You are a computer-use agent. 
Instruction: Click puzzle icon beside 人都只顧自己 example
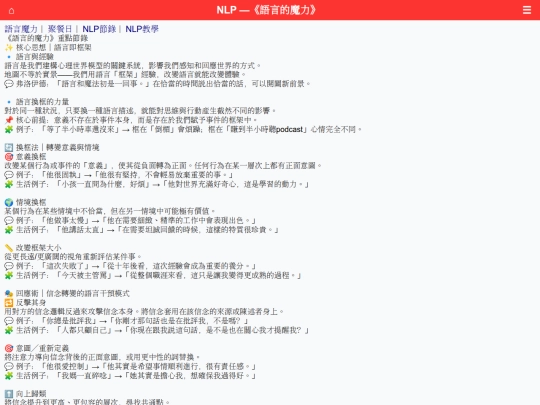tap(9, 330)
